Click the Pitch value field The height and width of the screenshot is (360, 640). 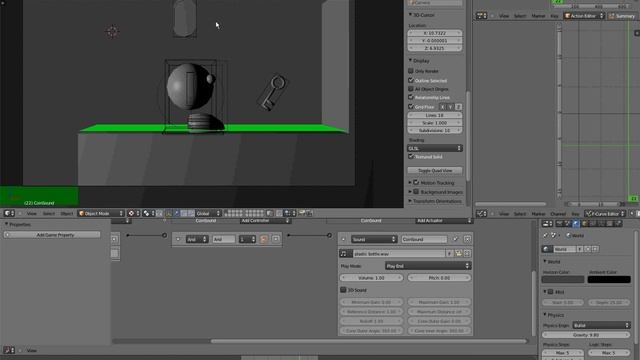point(439,278)
